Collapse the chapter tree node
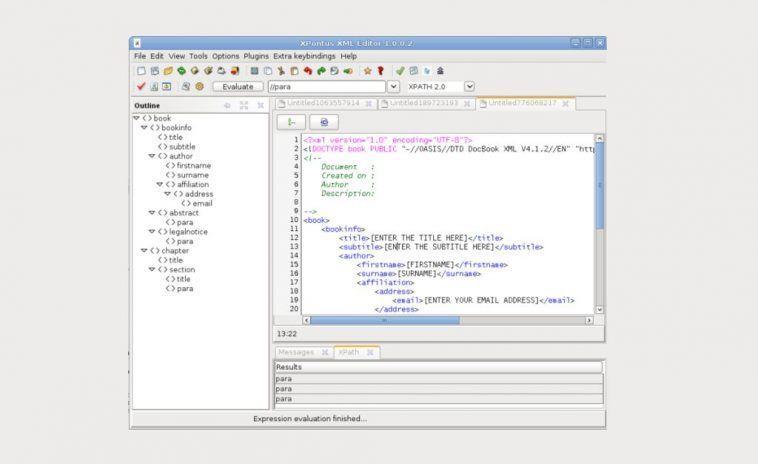 click(144, 250)
